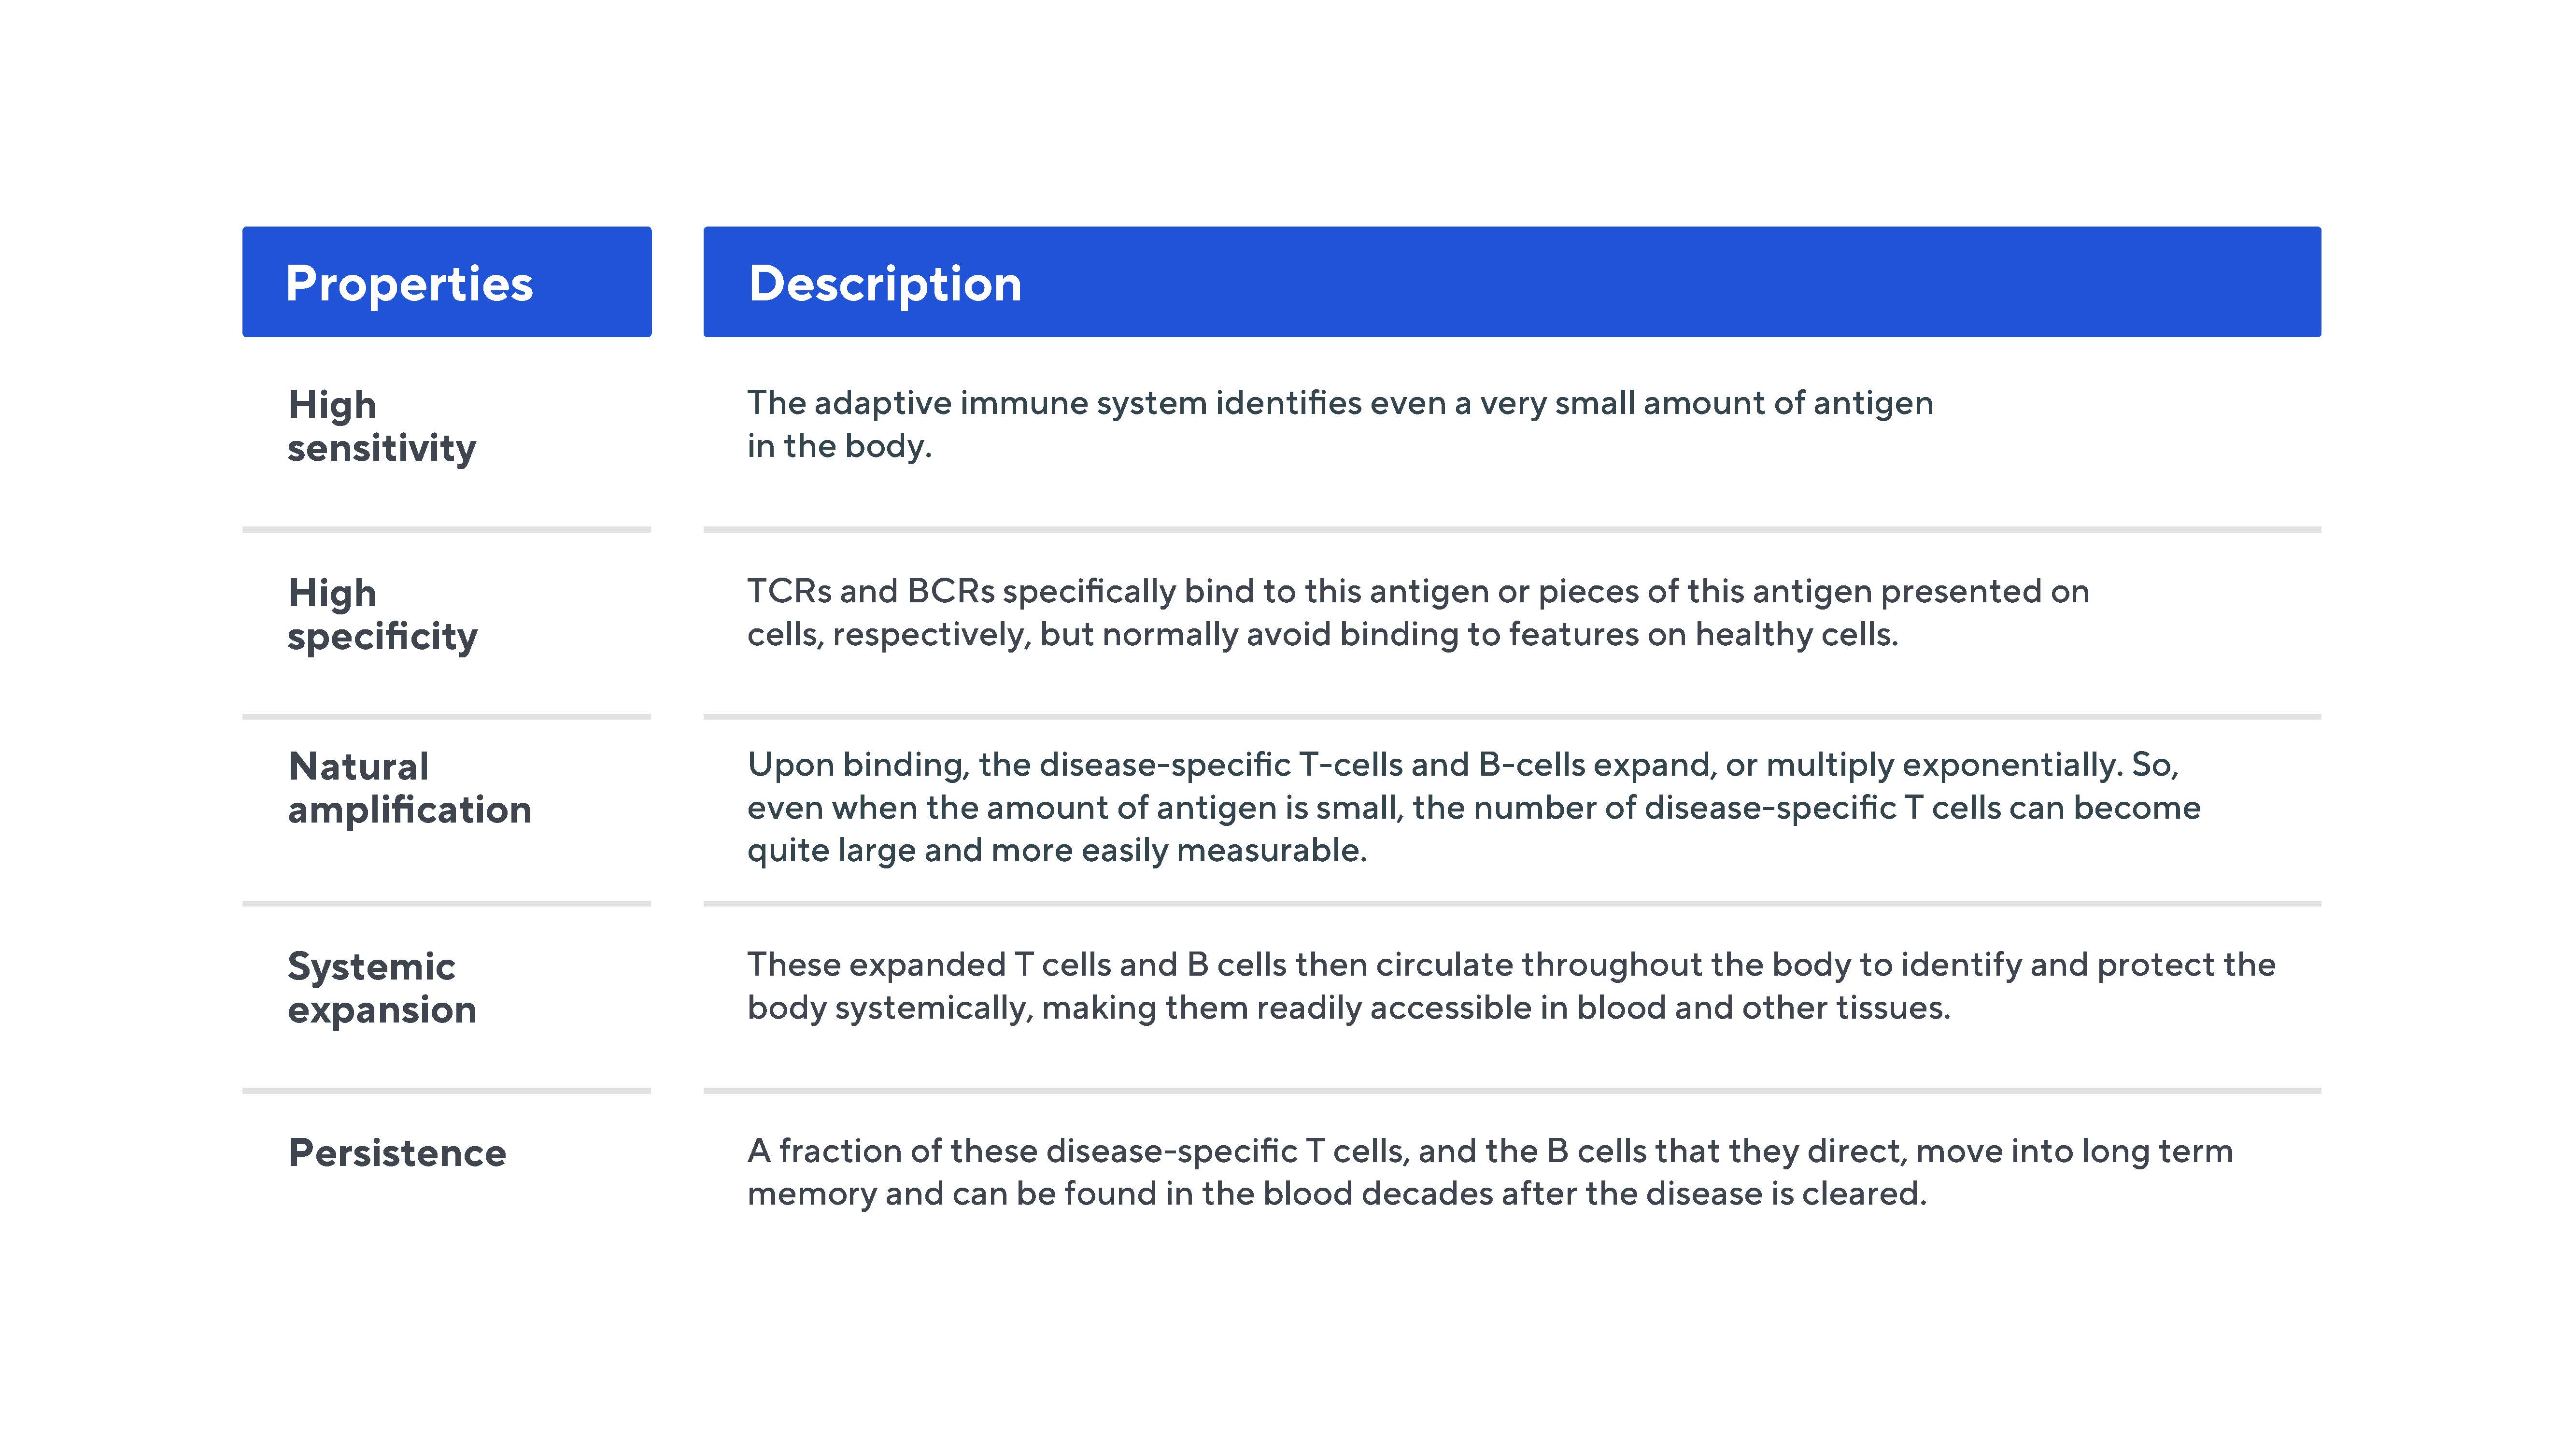Click the phrase "quite large" in the description
The height and width of the screenshot is (1449, 2576).
coord(831,851)
